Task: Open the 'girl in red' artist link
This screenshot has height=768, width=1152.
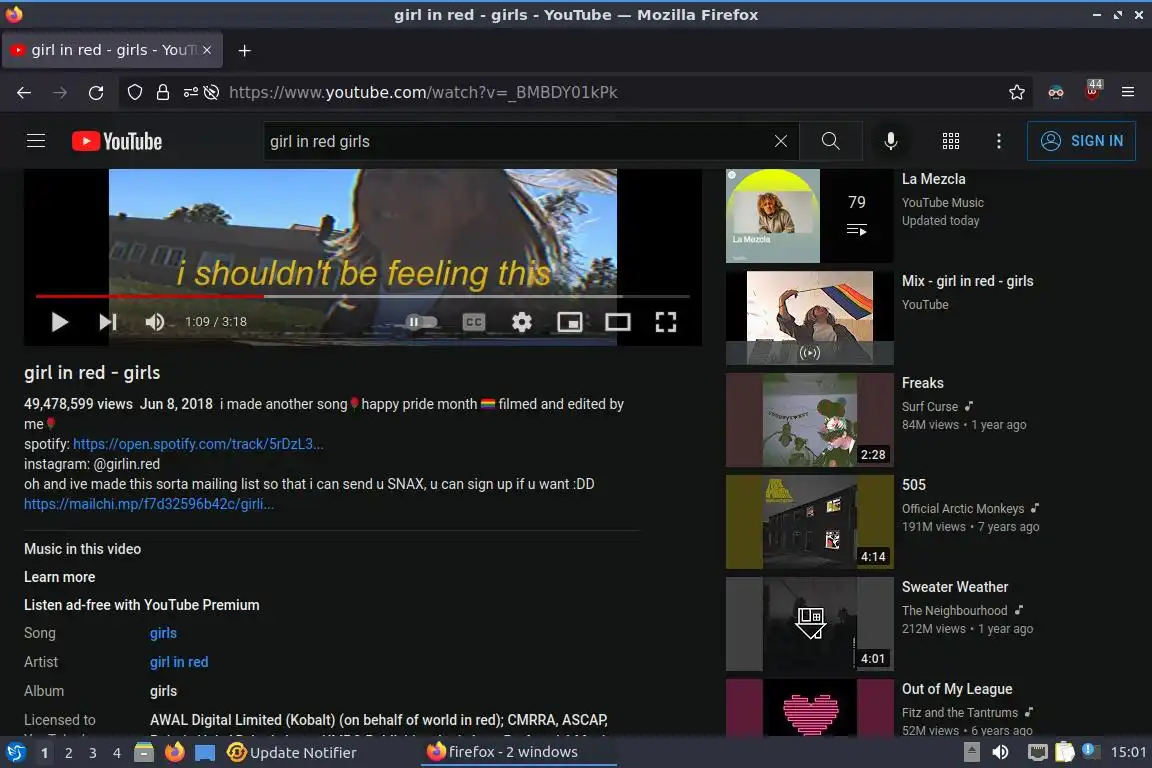Action: [179, 662]
